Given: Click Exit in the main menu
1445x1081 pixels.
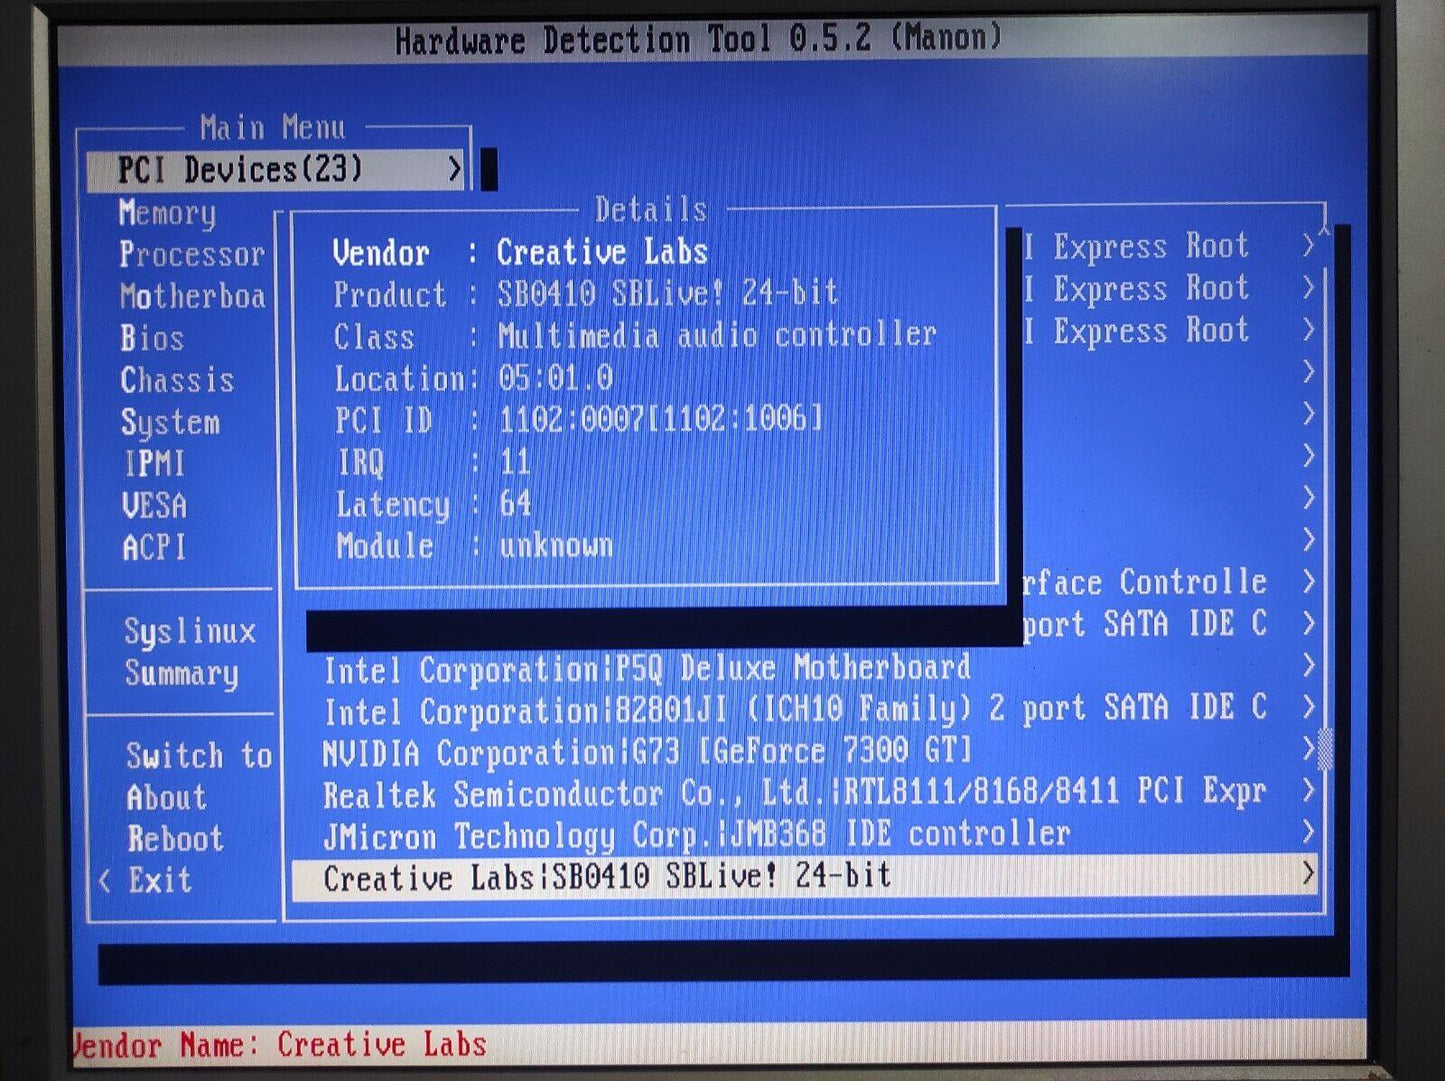Looking at the screenshot, I should click(x=159, y=881).
